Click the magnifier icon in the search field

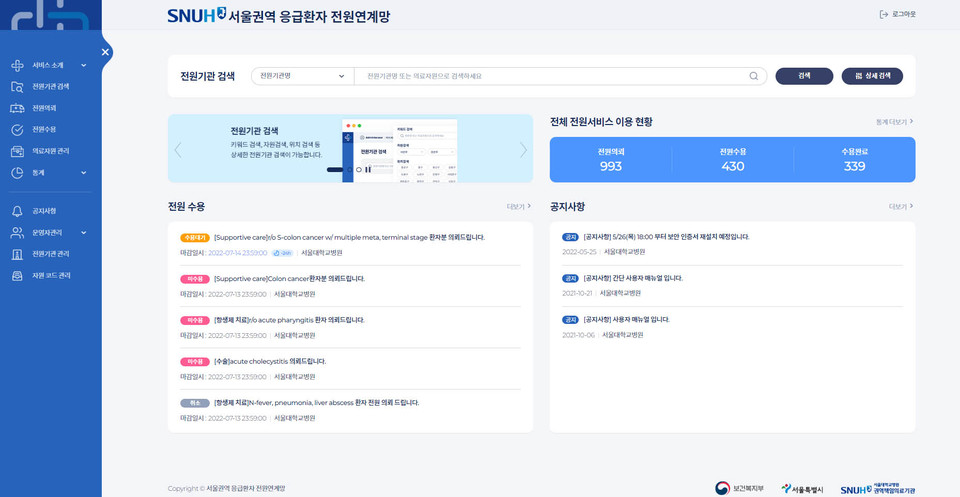point(754,77)
